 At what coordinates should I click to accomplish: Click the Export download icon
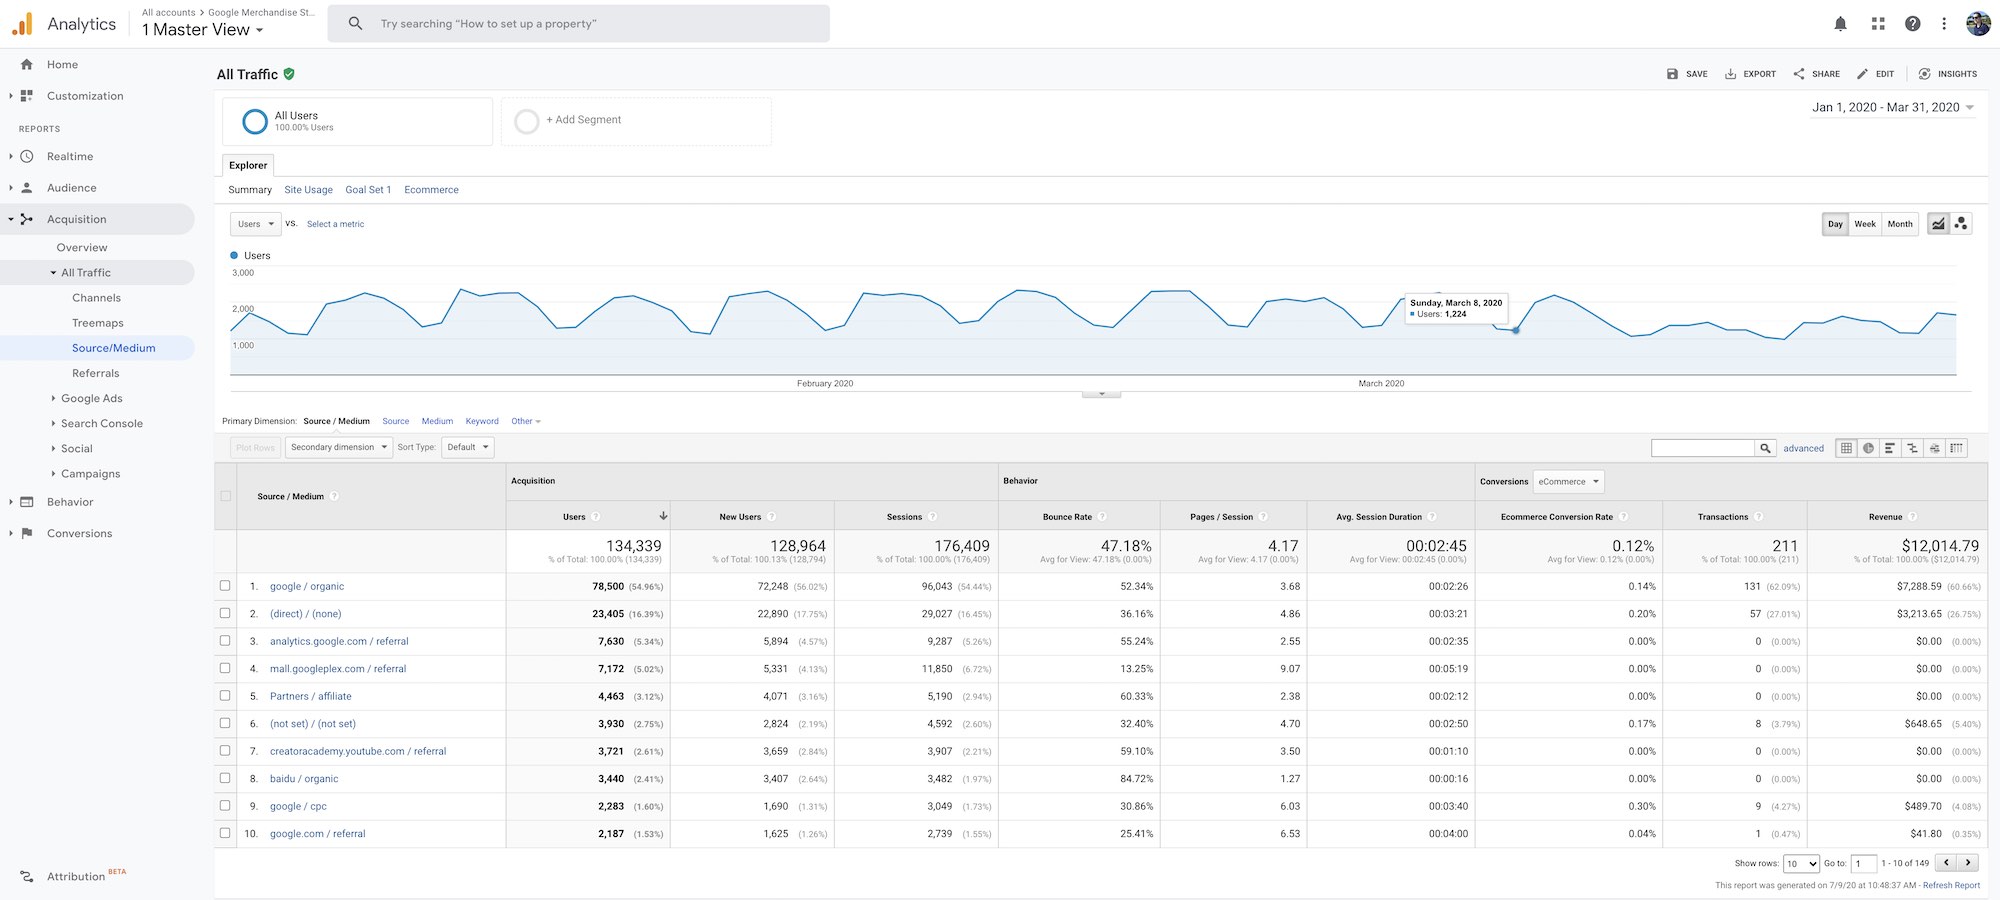click(x=1730, y=74)
